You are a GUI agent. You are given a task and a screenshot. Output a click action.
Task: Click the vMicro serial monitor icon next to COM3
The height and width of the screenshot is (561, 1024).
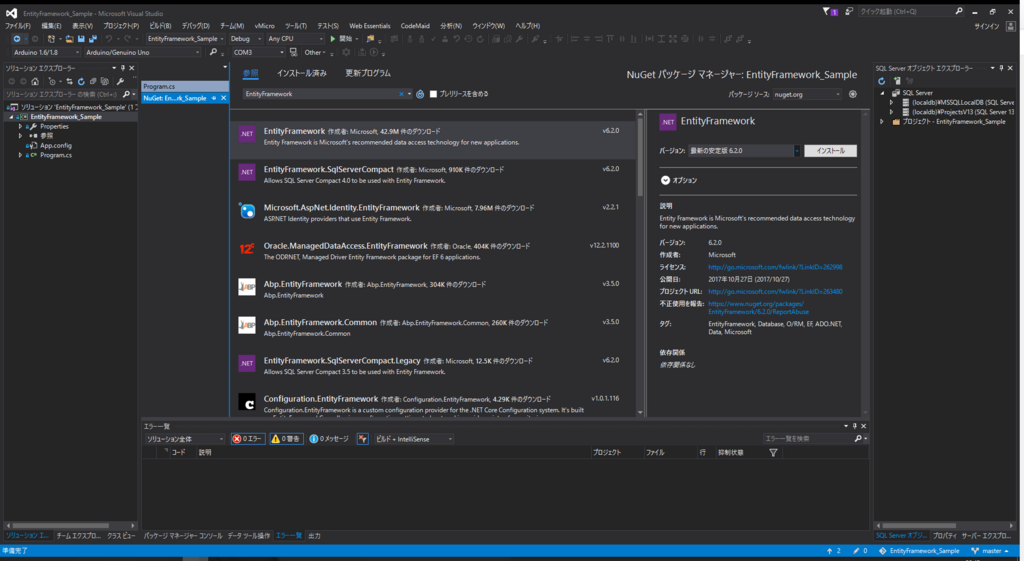pyautogui.click(x=293, y=52)
